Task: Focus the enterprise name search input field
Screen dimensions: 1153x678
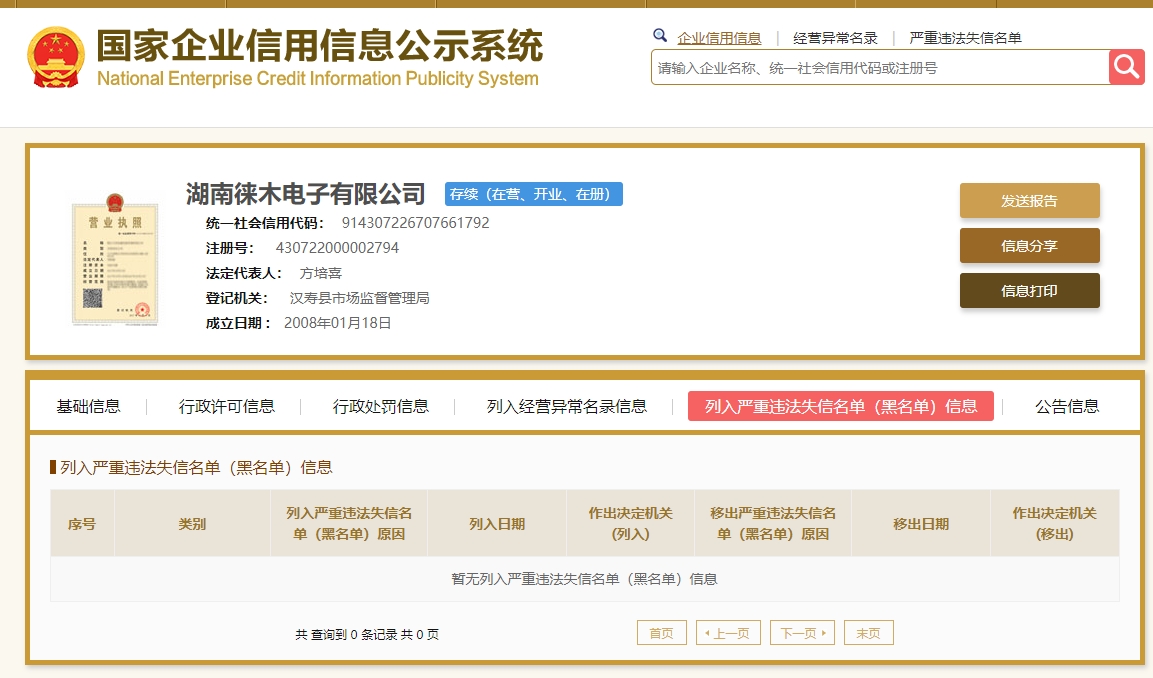Action: pyautogui.click(x=880, y=68)
